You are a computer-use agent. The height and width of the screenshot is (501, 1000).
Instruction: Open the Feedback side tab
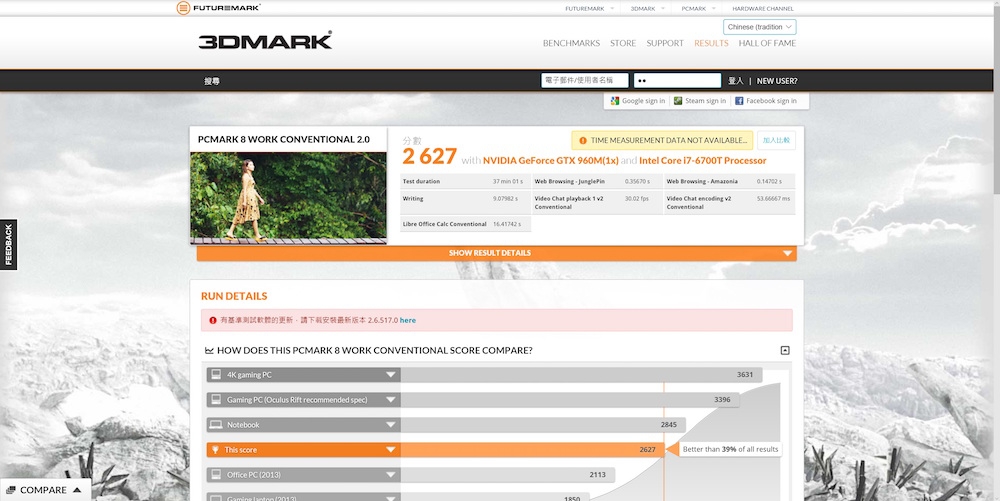pyautogui.click(x=8, y=245)
